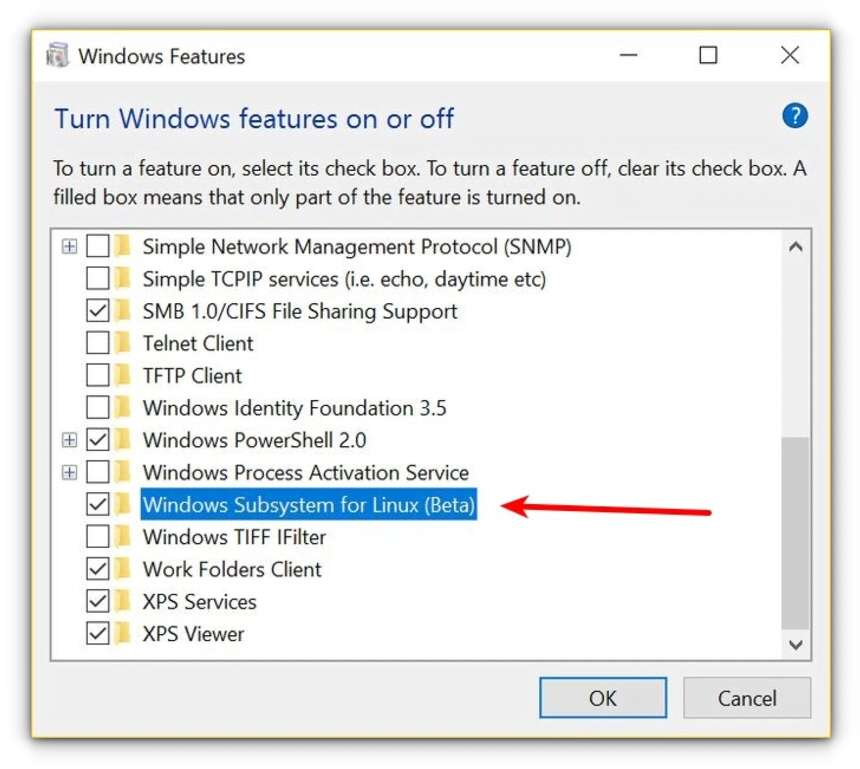The width and height of the screenshot is (860, 769).
Task: Dismiss the dialog with Cancel
Action: point(746,698)
